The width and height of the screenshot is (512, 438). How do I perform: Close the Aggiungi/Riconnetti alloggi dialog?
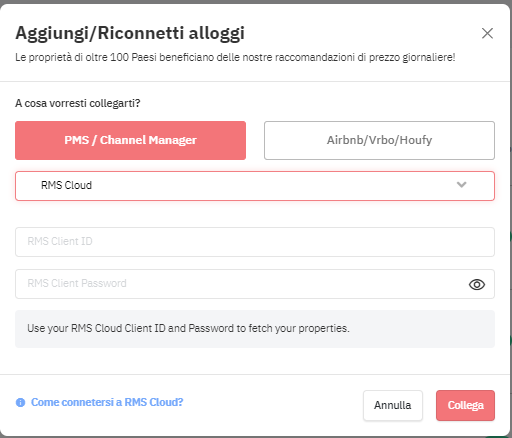coord(487,33)
